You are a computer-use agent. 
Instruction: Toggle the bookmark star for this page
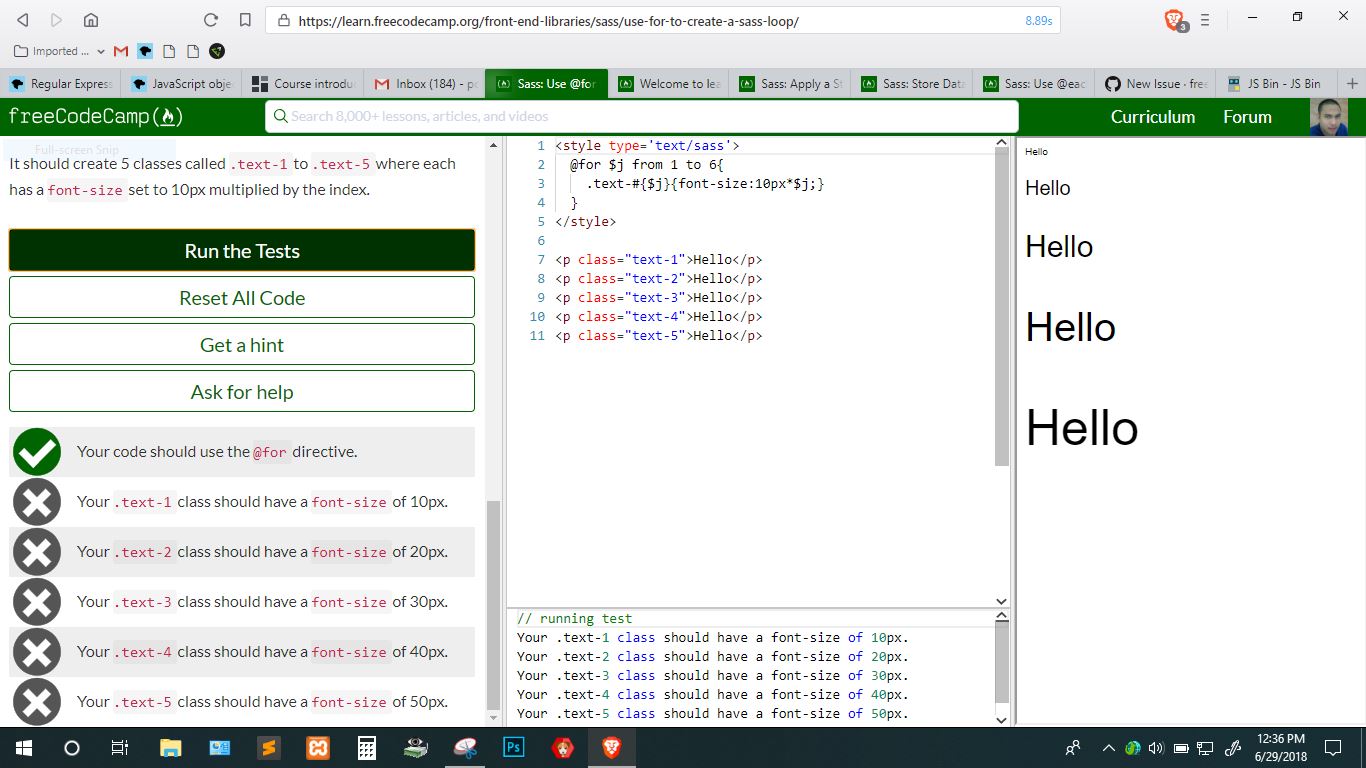coord(243,18)
